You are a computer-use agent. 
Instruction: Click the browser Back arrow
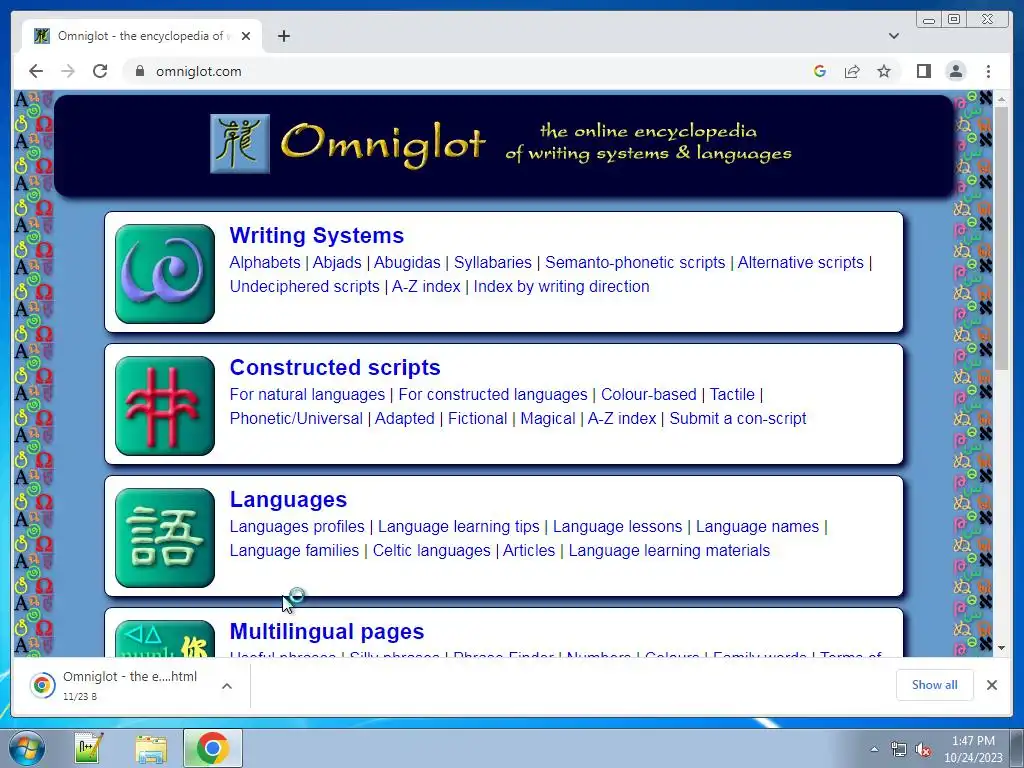coord(36,71)
